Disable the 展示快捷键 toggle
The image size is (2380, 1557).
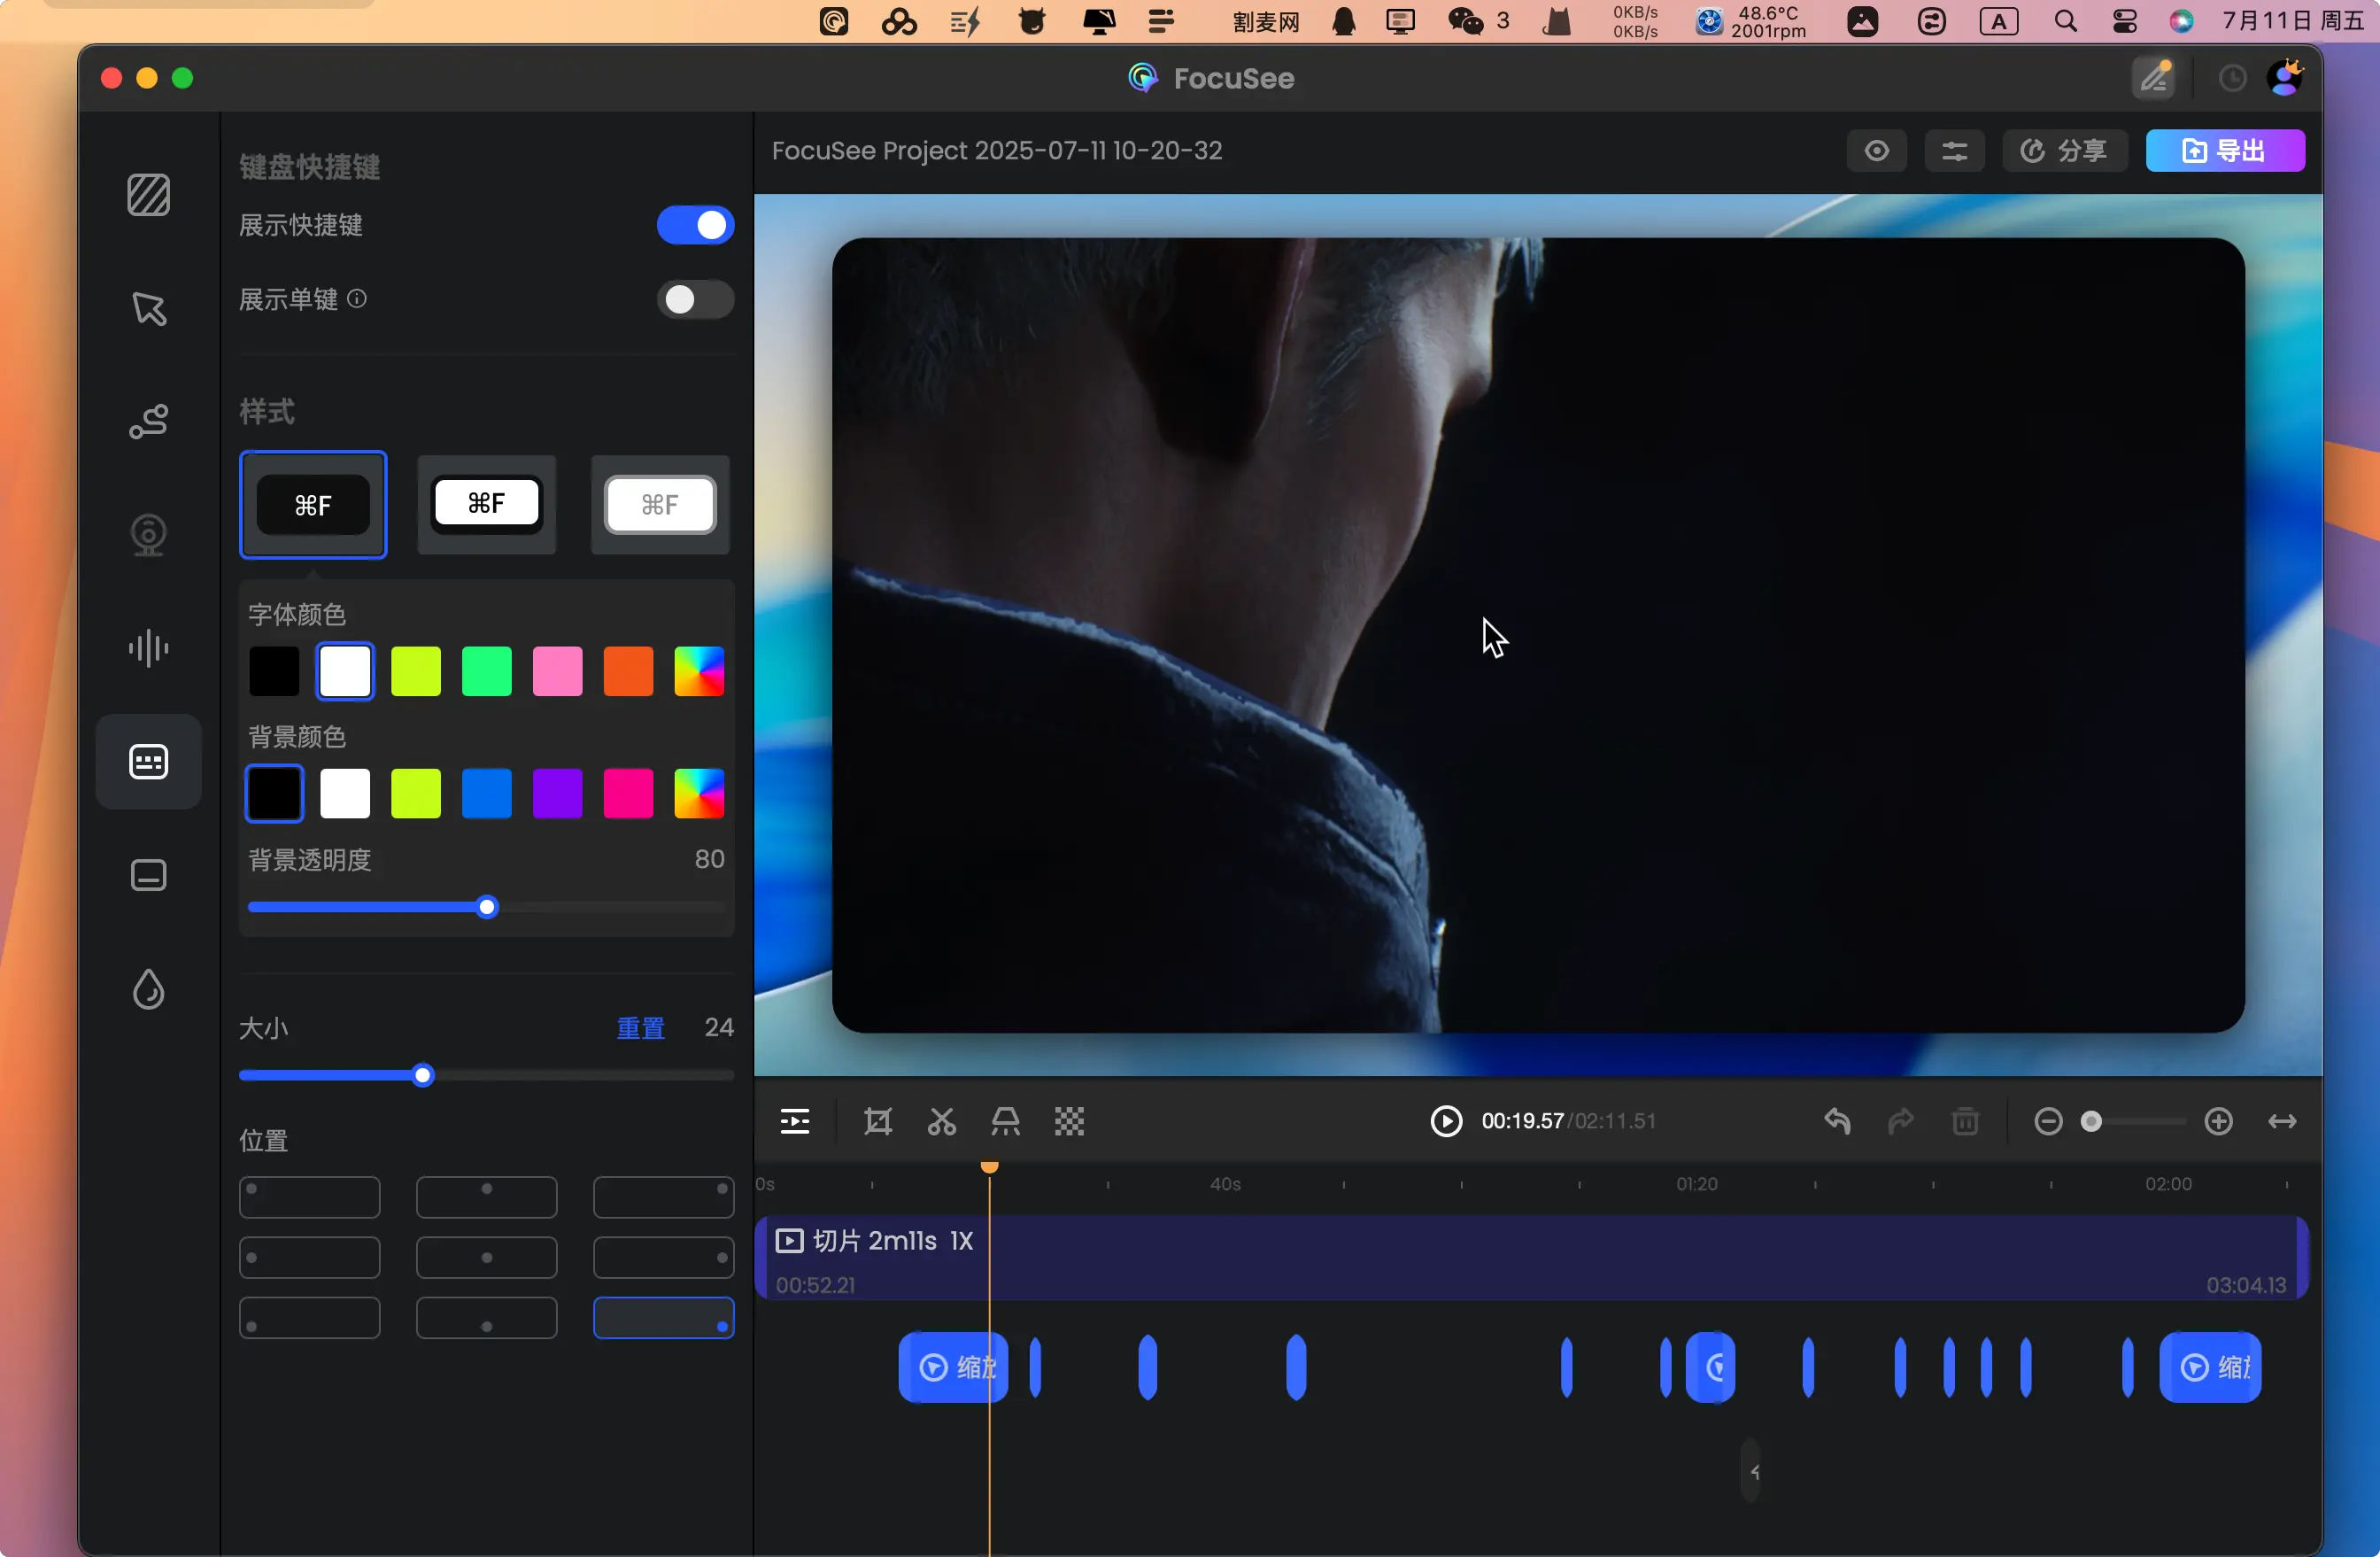(x=695, y=225)
